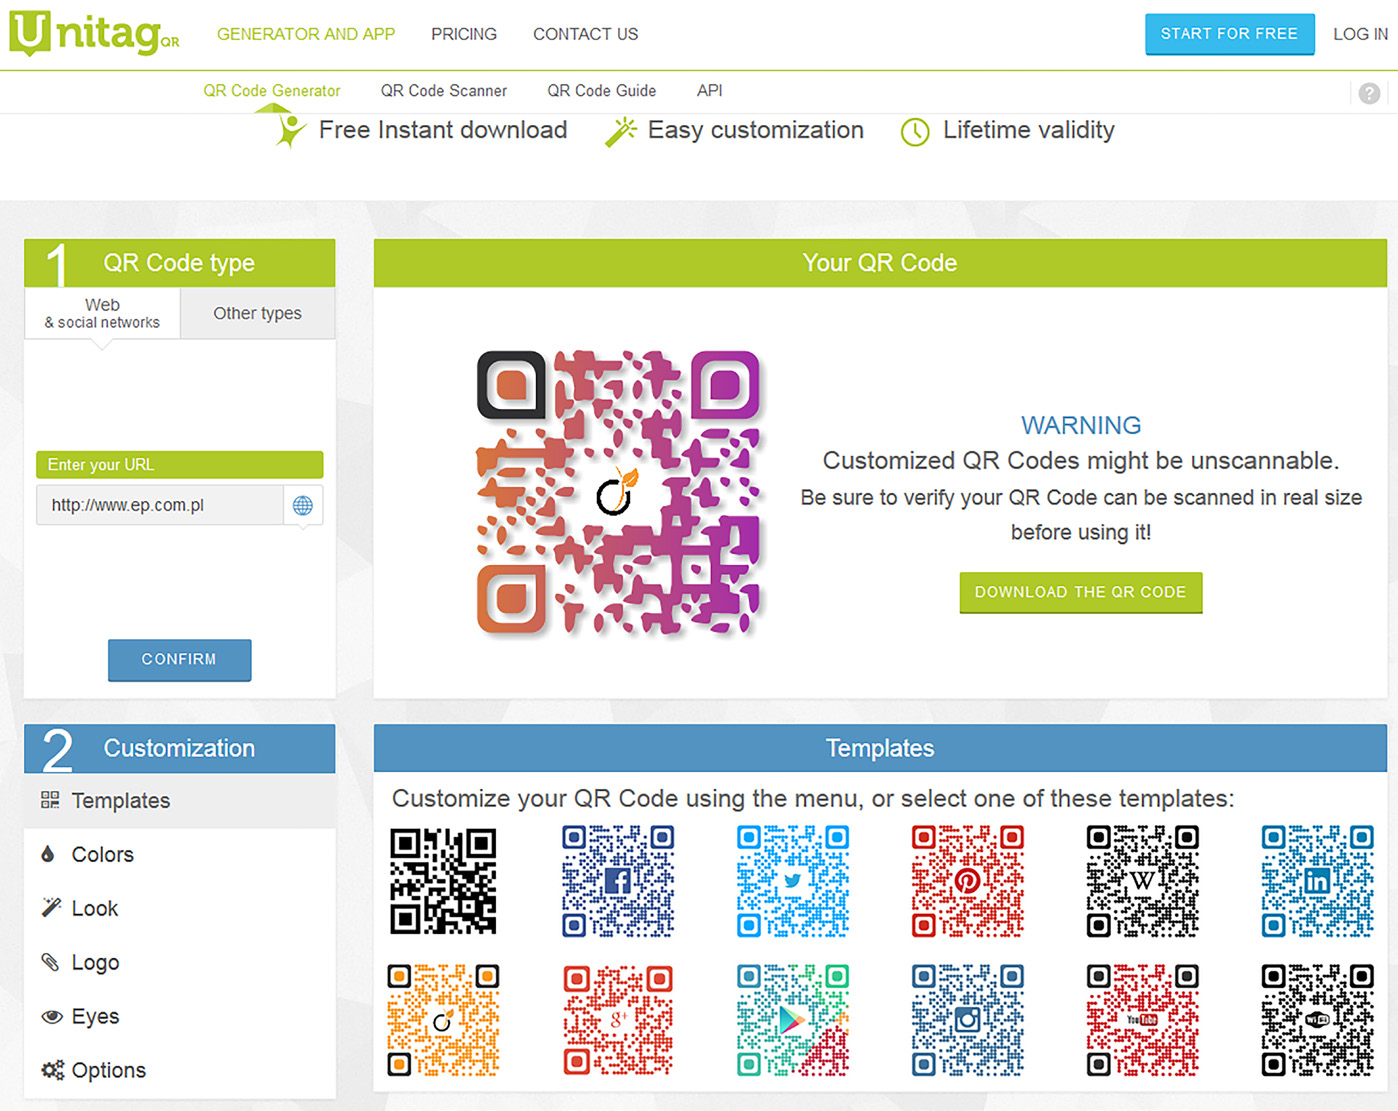Click the Customization panel header

coord(180,748)
